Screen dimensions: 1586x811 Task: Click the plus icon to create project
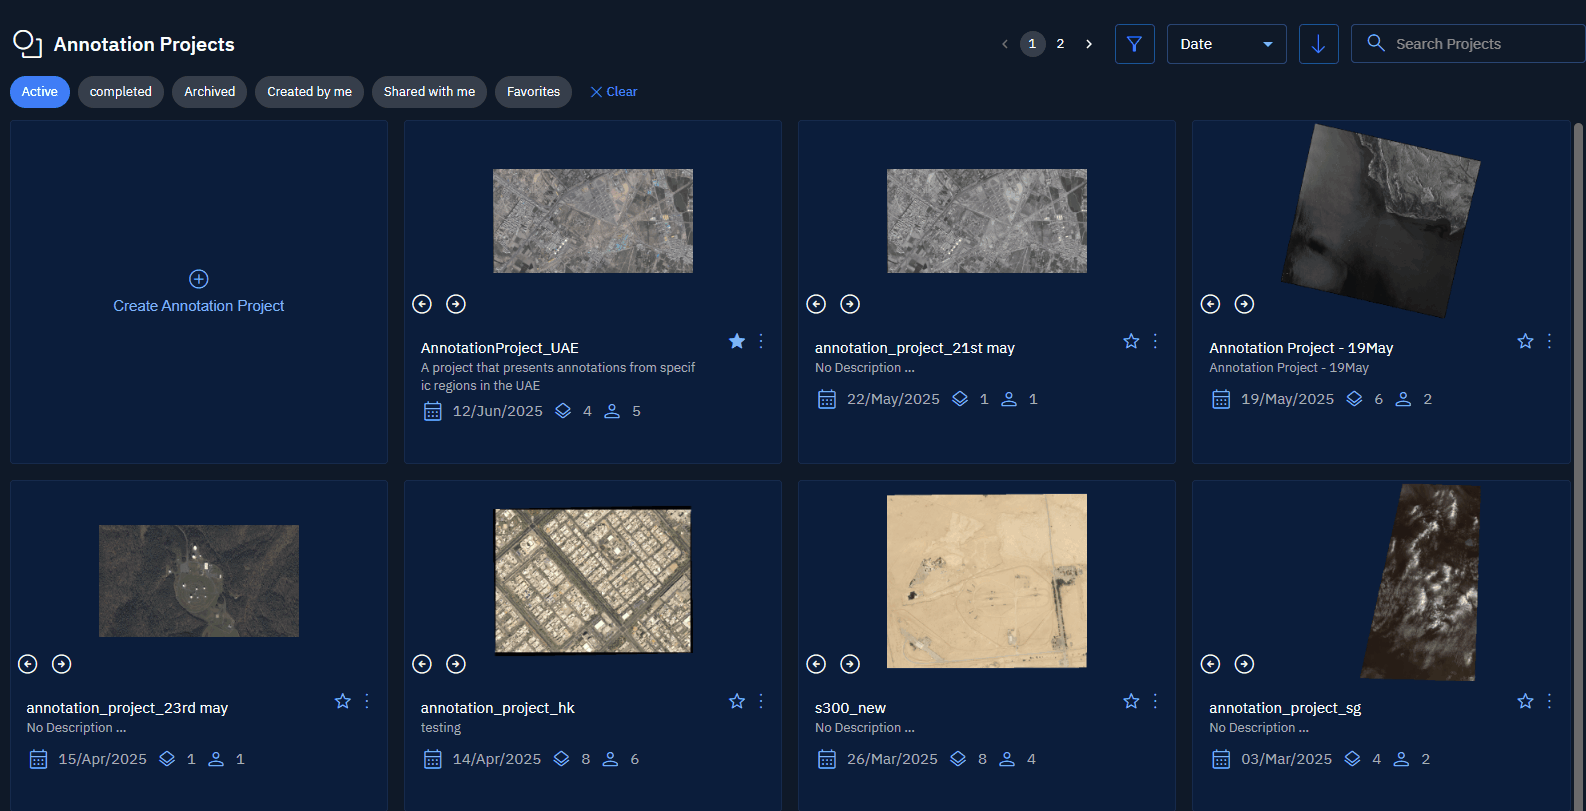[199, 279]
